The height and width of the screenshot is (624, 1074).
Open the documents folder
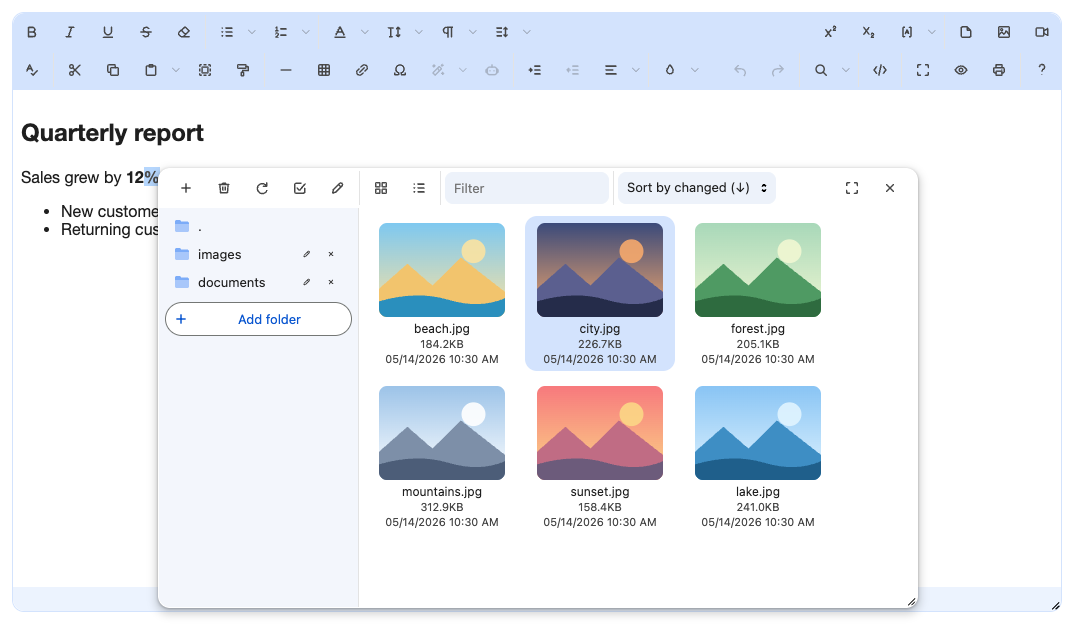[x=231, y=283]
